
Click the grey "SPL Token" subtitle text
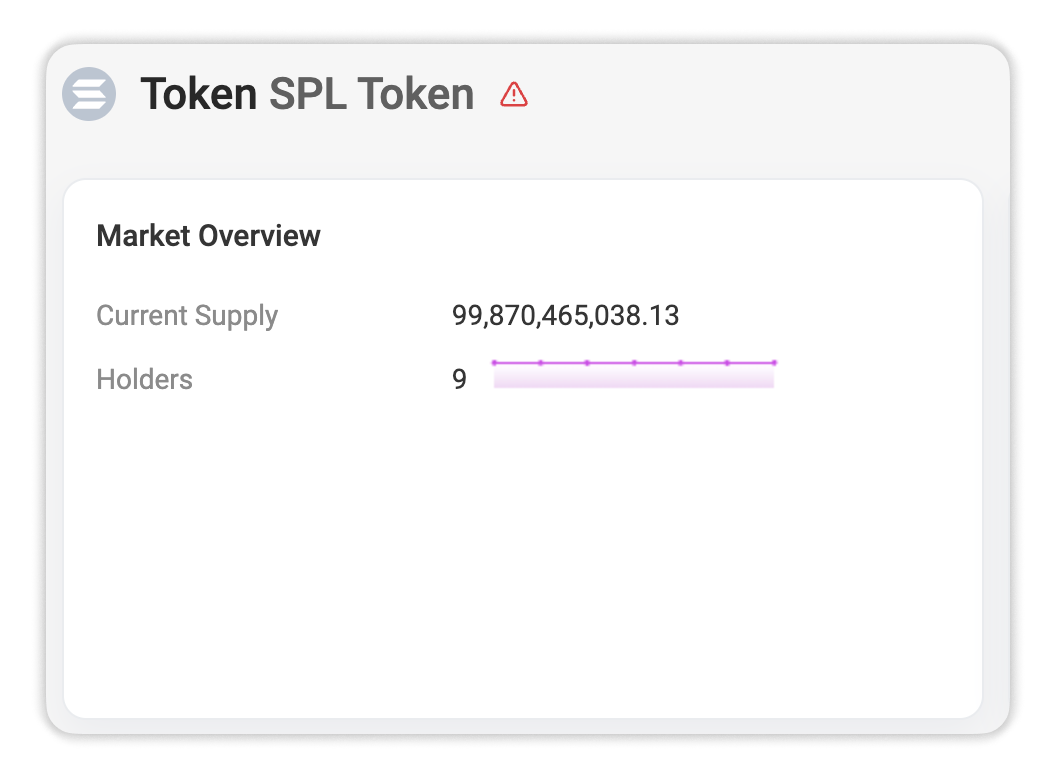point(372,94)
